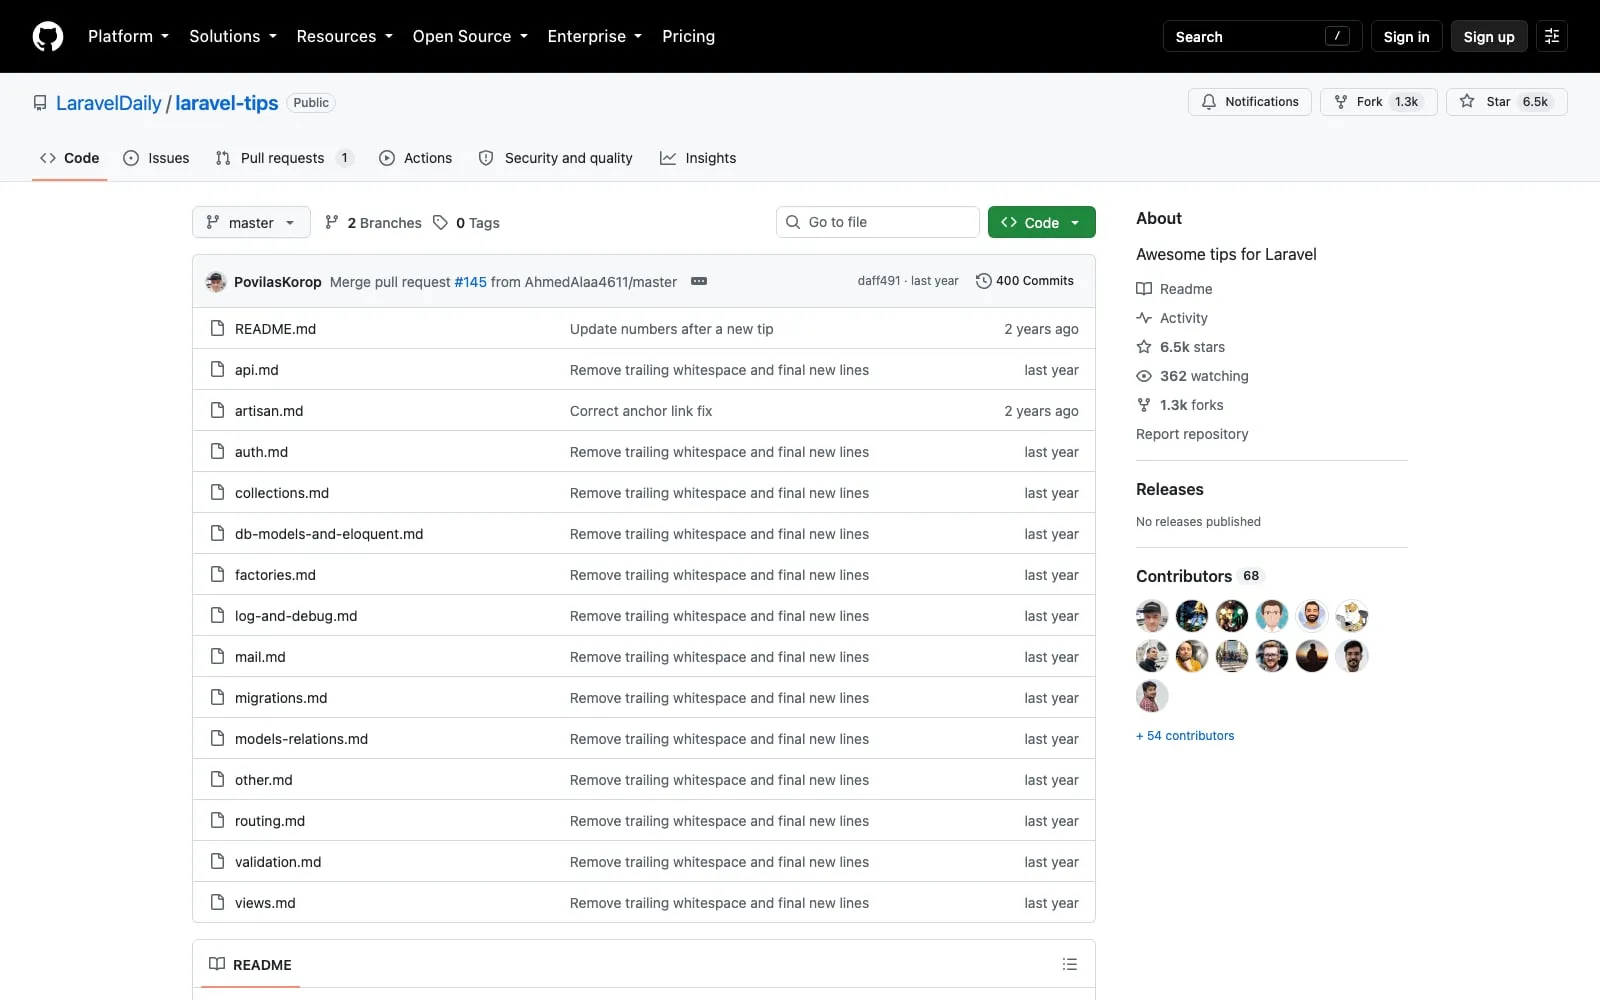Viewport: 1600px width, 1000px height.
Task: Open the migrations.md file
Action: (x=281, y=698)
